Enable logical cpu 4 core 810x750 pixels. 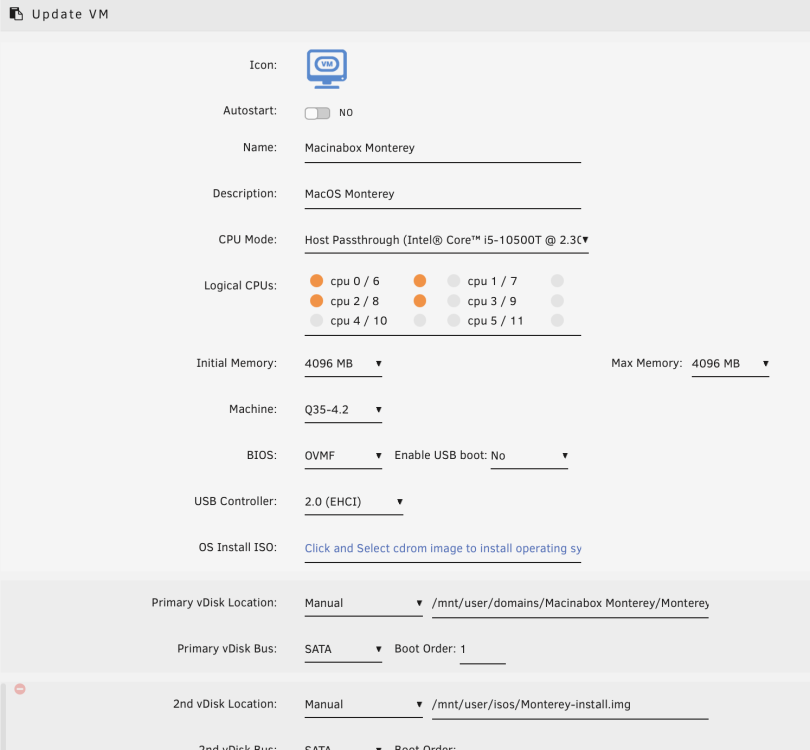(316, 320)
